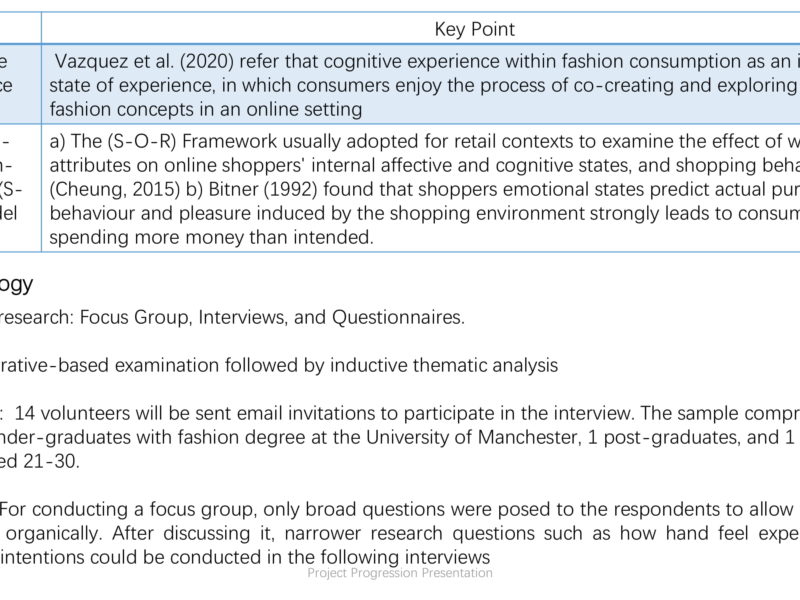This screenshot has height=600, width=800.
Task: Click 'spending more money than intended.' line
Action: (211, 237)
